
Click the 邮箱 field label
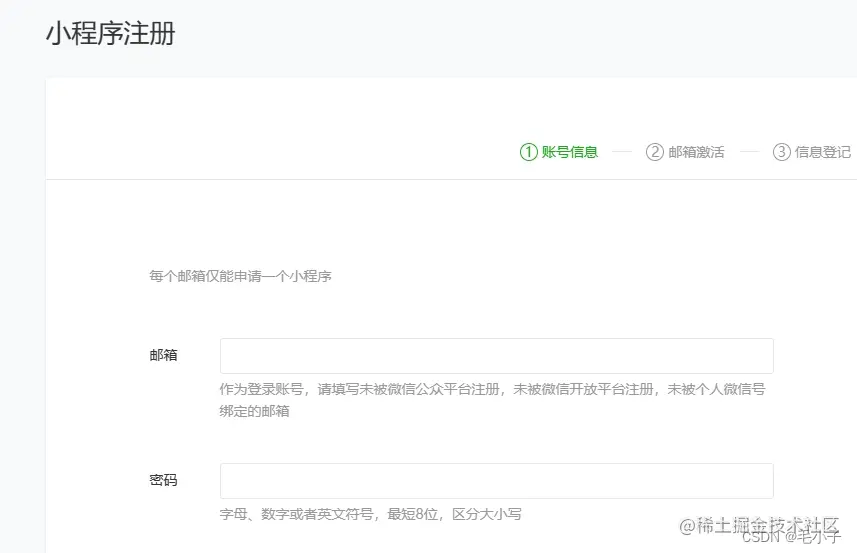[163, 355]
